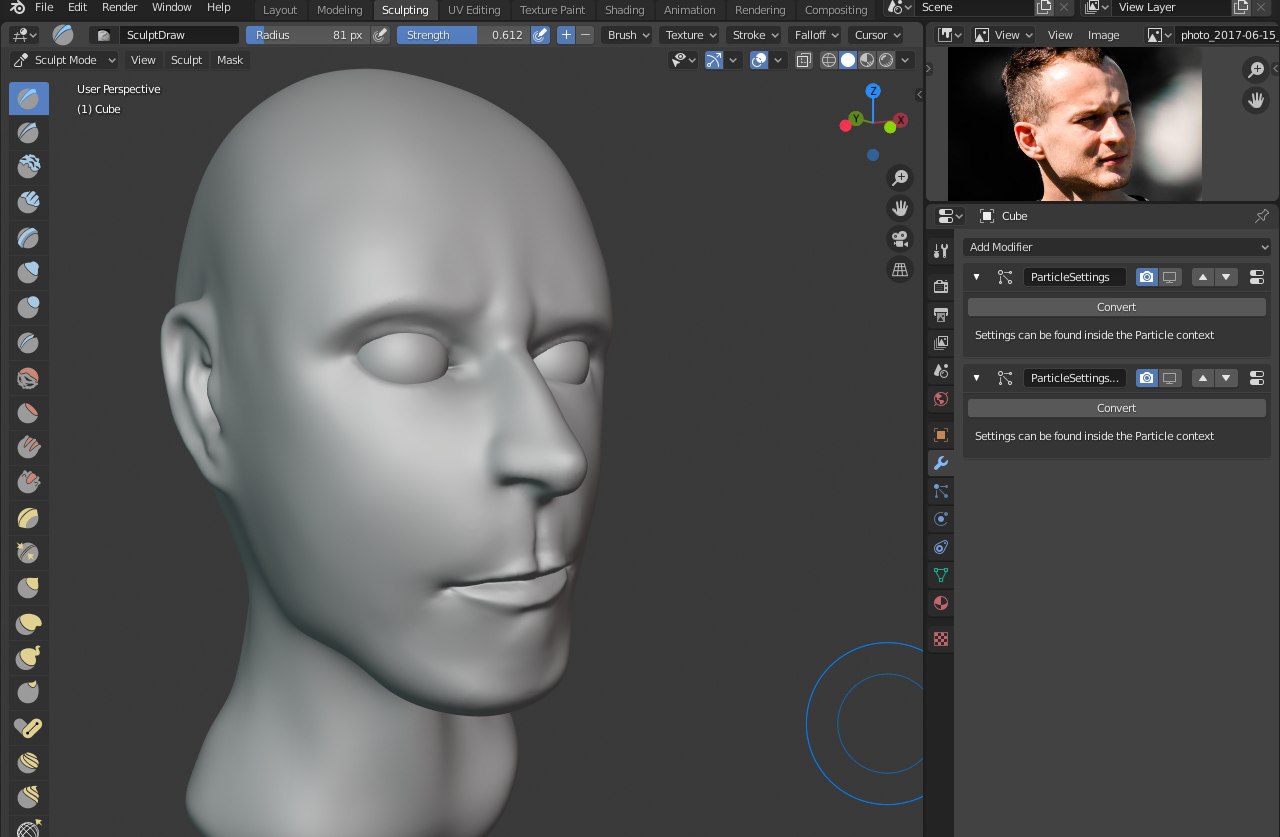Open the Stroke settings dropdown
Image resolution: width=1280 pixels, height=837 pixels.
coord(754,35)
